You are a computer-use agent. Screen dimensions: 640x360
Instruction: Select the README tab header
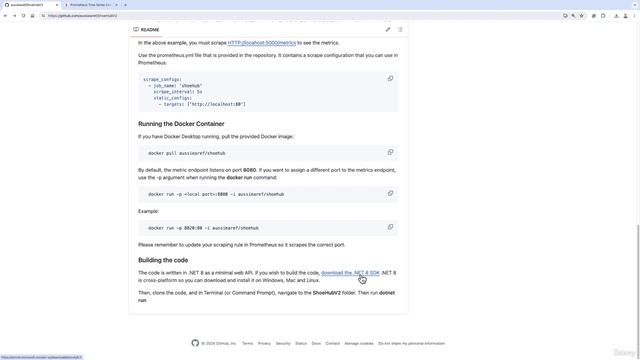[146, 30]
